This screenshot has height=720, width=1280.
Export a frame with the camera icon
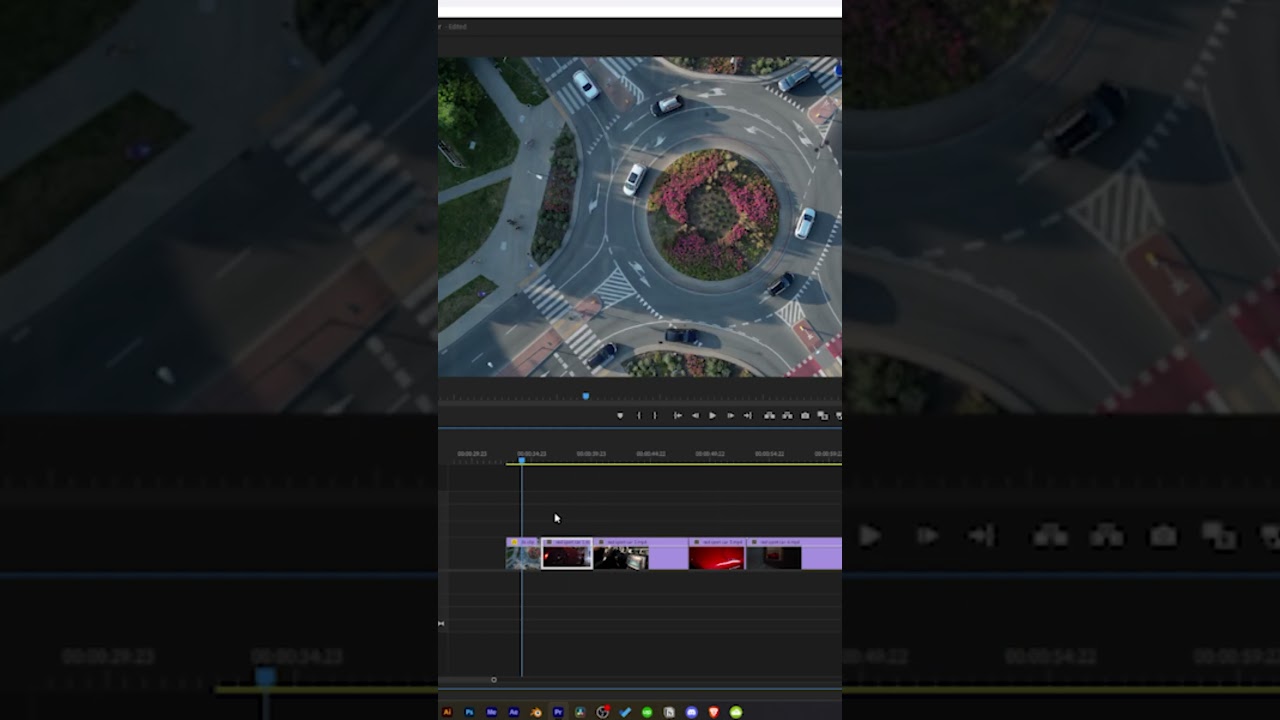(805, 415)
